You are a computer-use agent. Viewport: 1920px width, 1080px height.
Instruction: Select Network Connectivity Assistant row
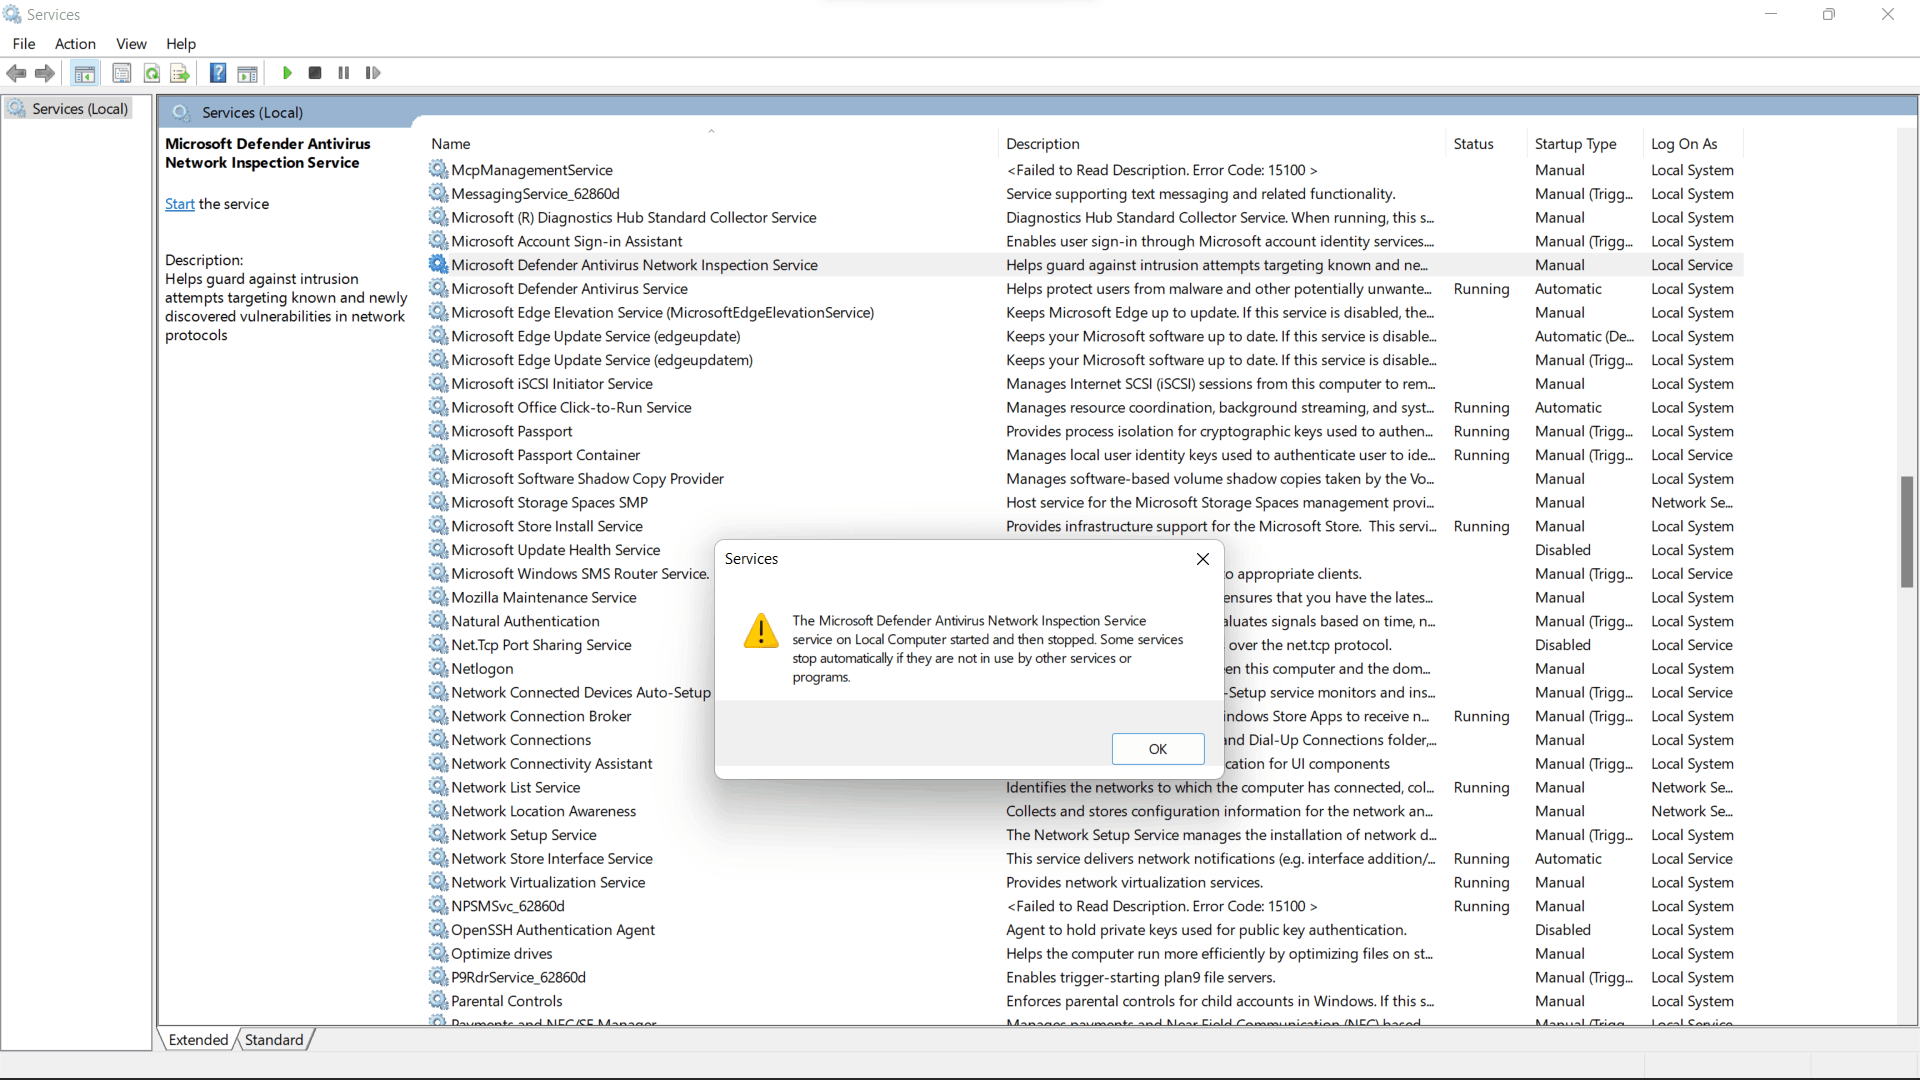[x=1086, y=763]
